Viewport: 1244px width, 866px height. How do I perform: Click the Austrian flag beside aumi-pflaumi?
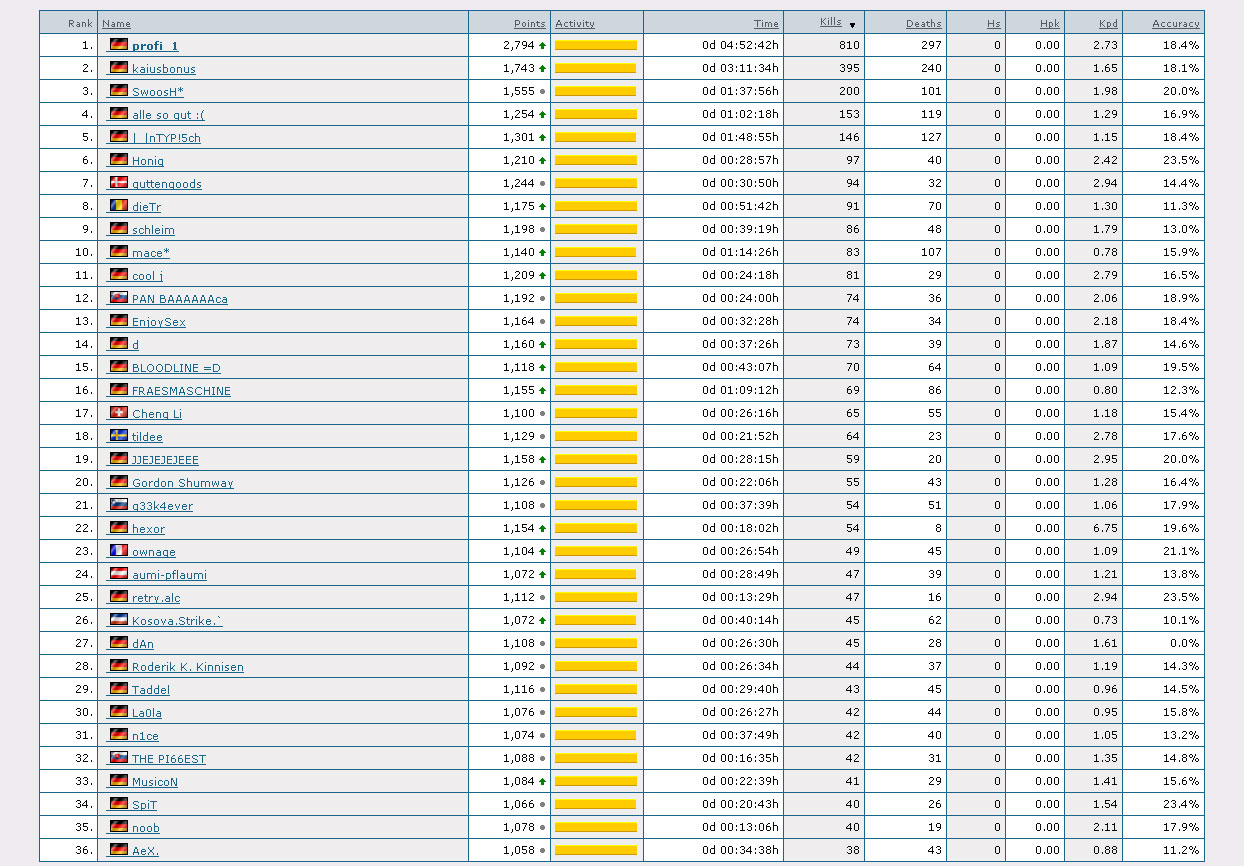(119, 573)
